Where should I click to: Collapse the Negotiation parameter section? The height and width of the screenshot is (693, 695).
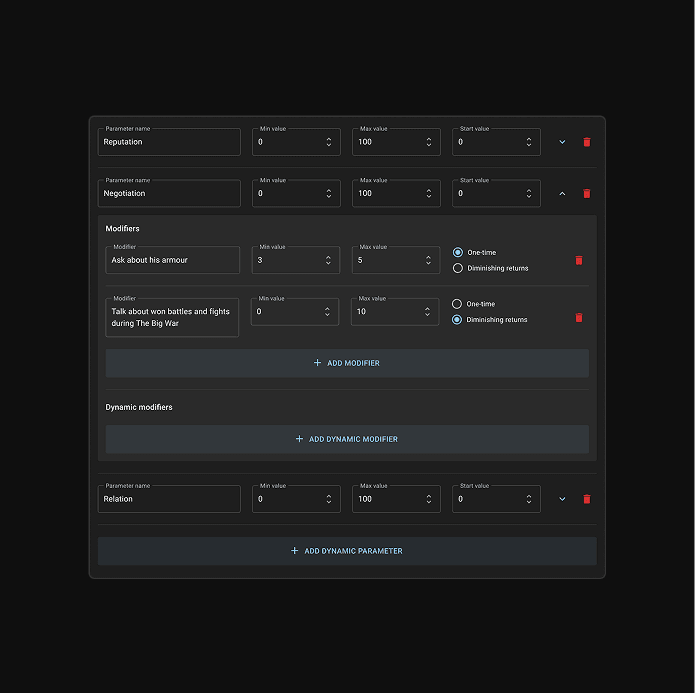tap(562, 194)
